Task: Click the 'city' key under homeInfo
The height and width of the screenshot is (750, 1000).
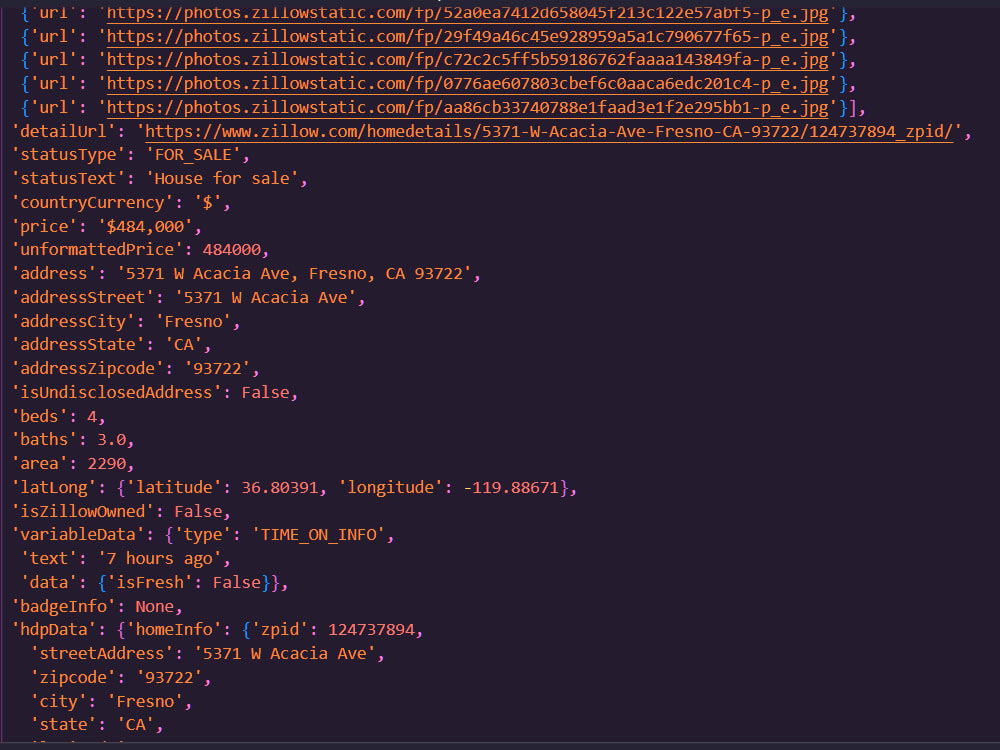Action: (59, 702)
